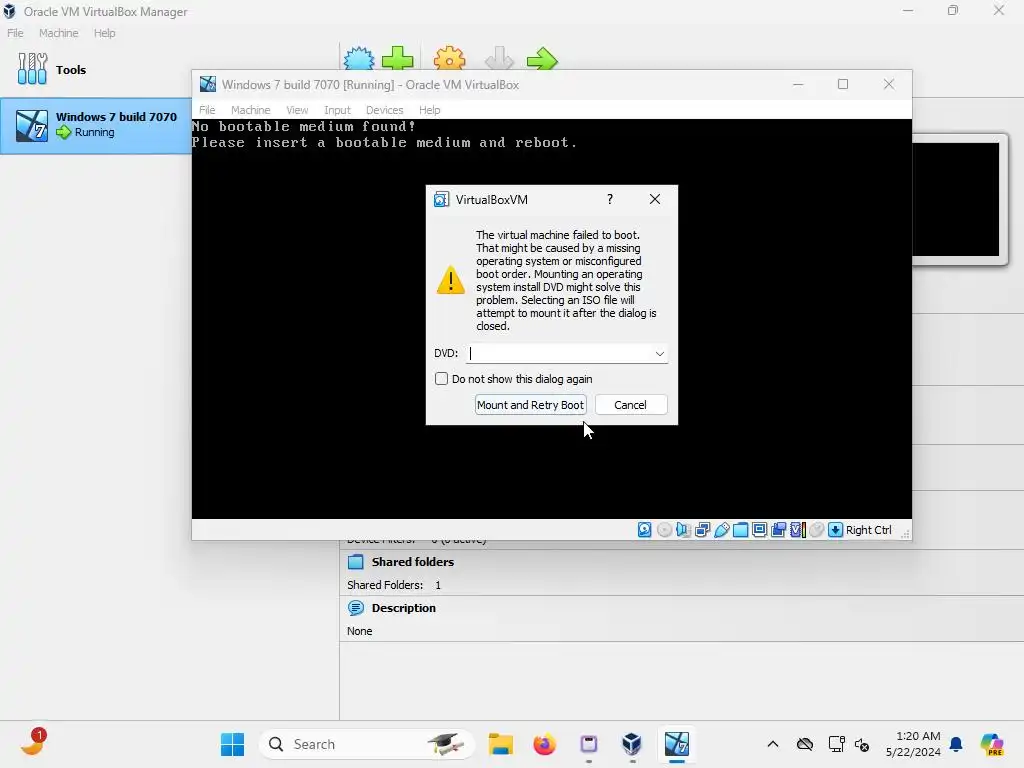
Task: Open Help menu in VM window
Action: pyautogui.click(x=430, y=110)
